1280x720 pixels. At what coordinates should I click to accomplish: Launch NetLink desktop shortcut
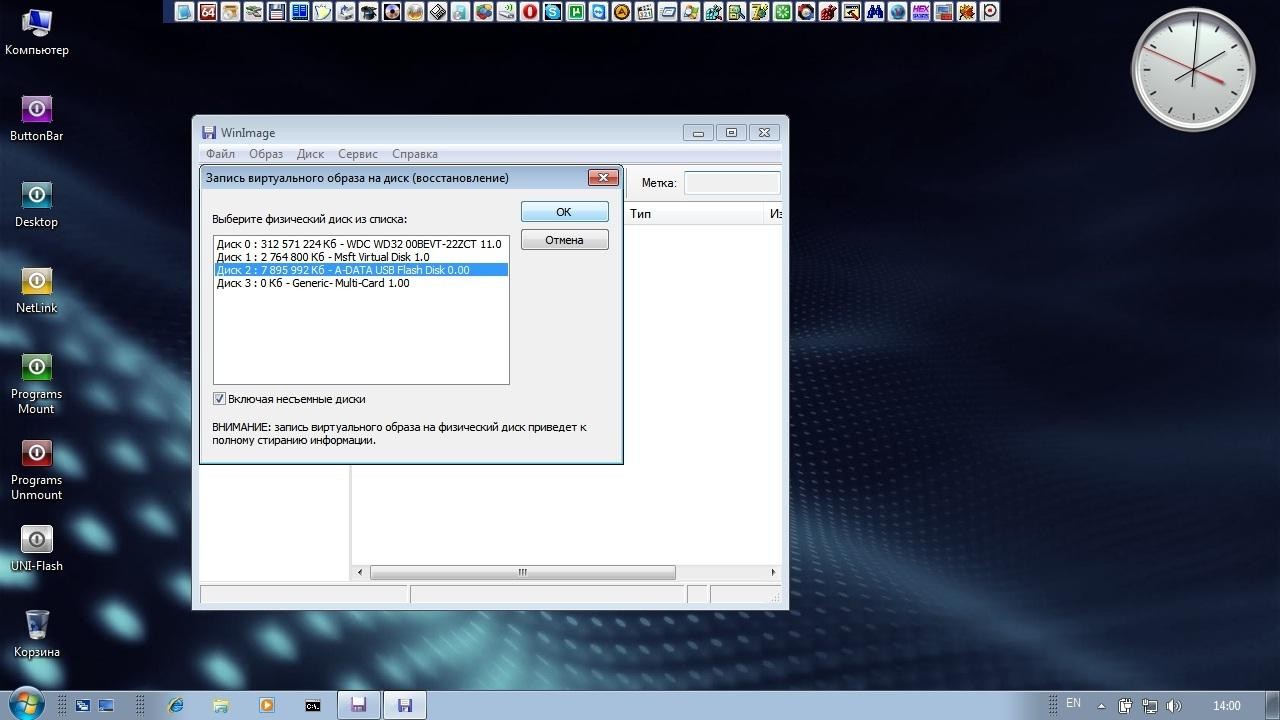click(x=36, y=289)
